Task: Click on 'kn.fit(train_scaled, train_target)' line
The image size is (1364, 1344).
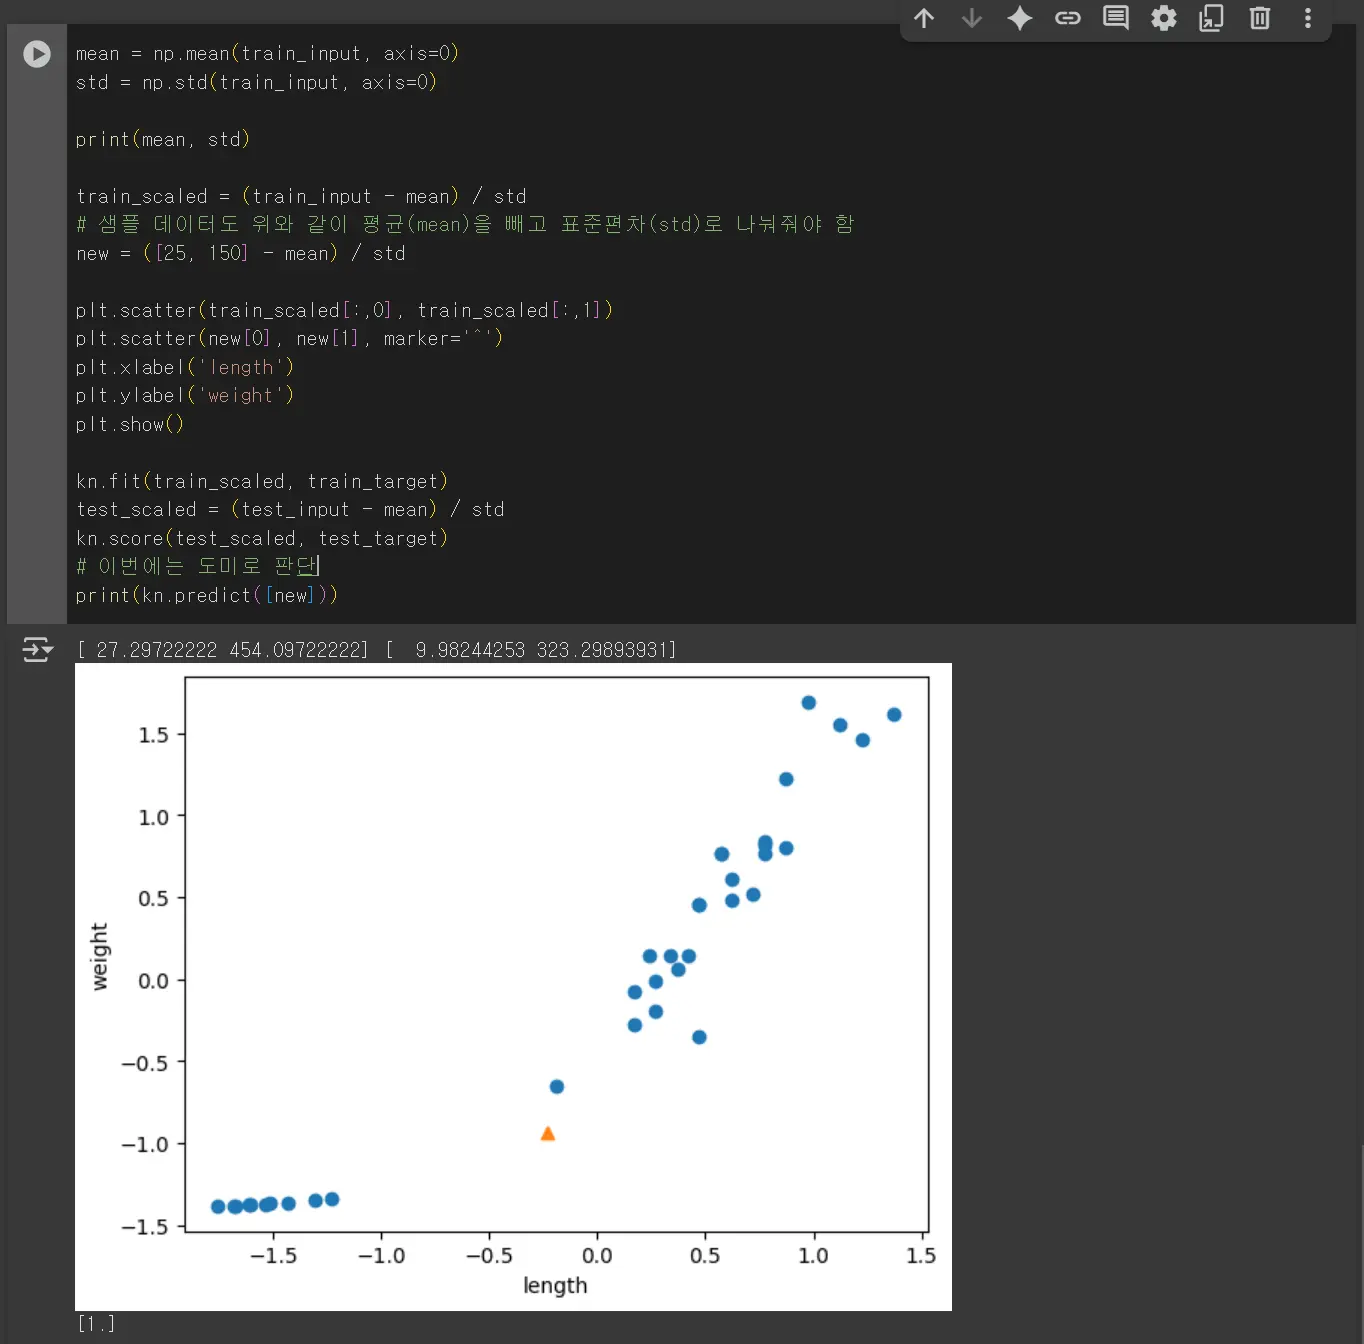Action: coord(261,481)
